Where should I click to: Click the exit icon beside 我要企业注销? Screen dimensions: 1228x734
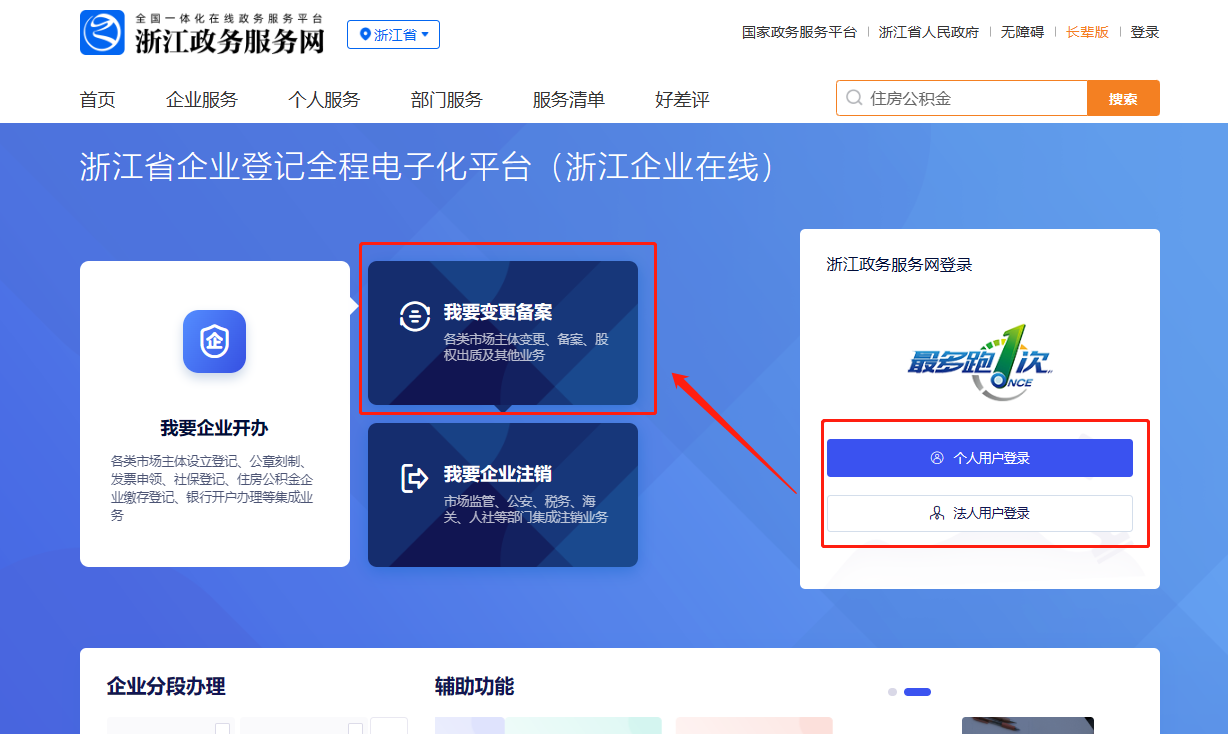click(x=414, y=478)
